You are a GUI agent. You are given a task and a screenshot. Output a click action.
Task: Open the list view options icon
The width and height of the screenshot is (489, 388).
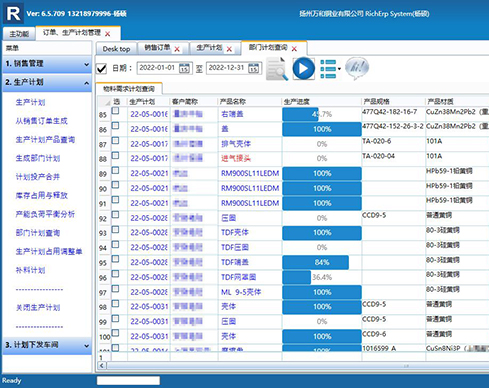[x=328, y=69]
